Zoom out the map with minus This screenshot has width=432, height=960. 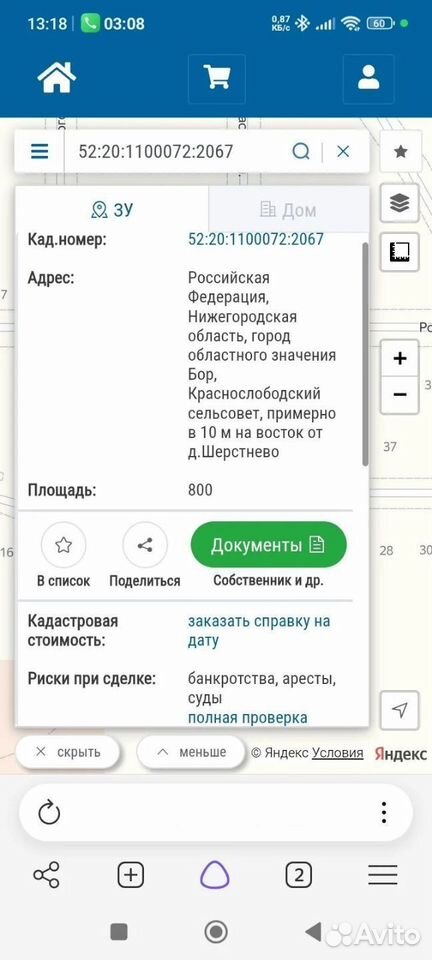400,395
